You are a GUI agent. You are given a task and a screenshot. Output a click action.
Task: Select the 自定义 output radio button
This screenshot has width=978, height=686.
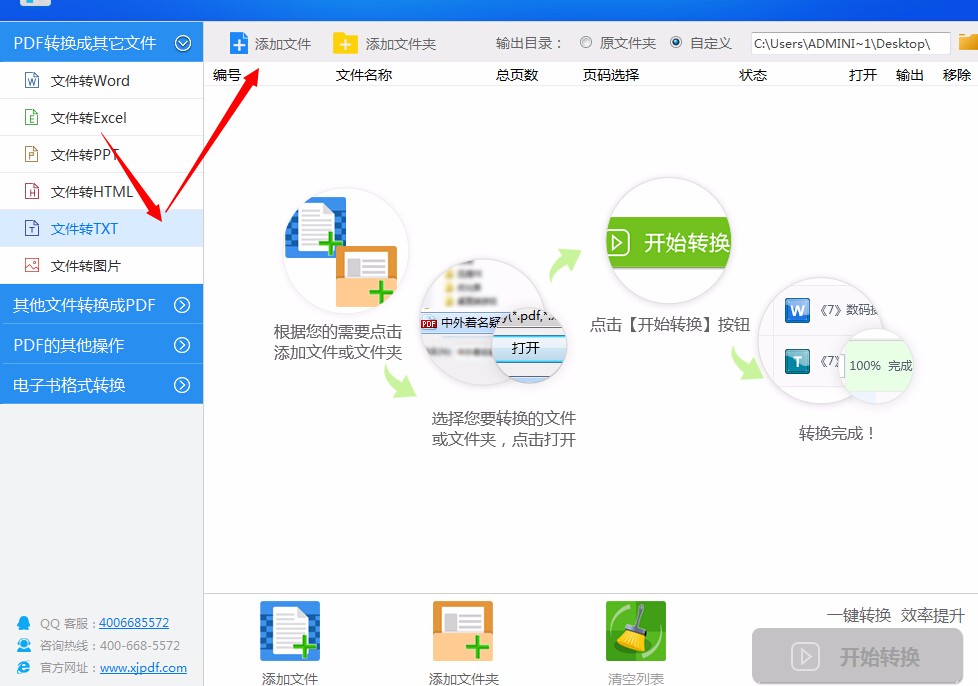675,42
